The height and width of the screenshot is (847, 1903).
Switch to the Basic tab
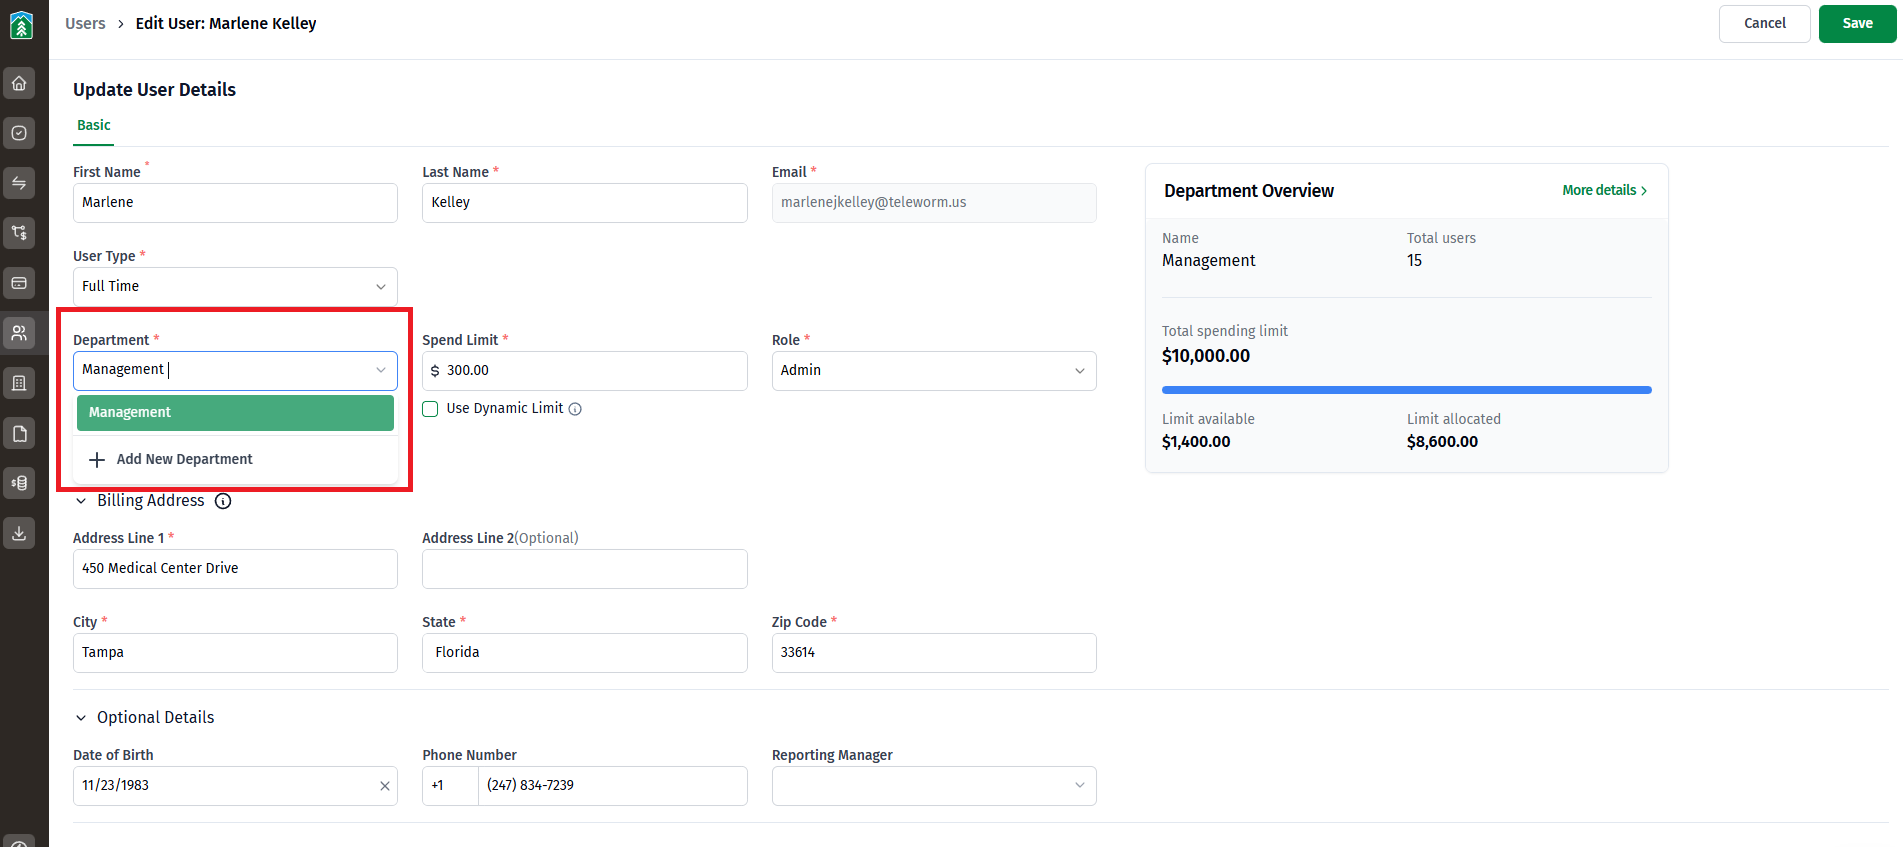94,125
